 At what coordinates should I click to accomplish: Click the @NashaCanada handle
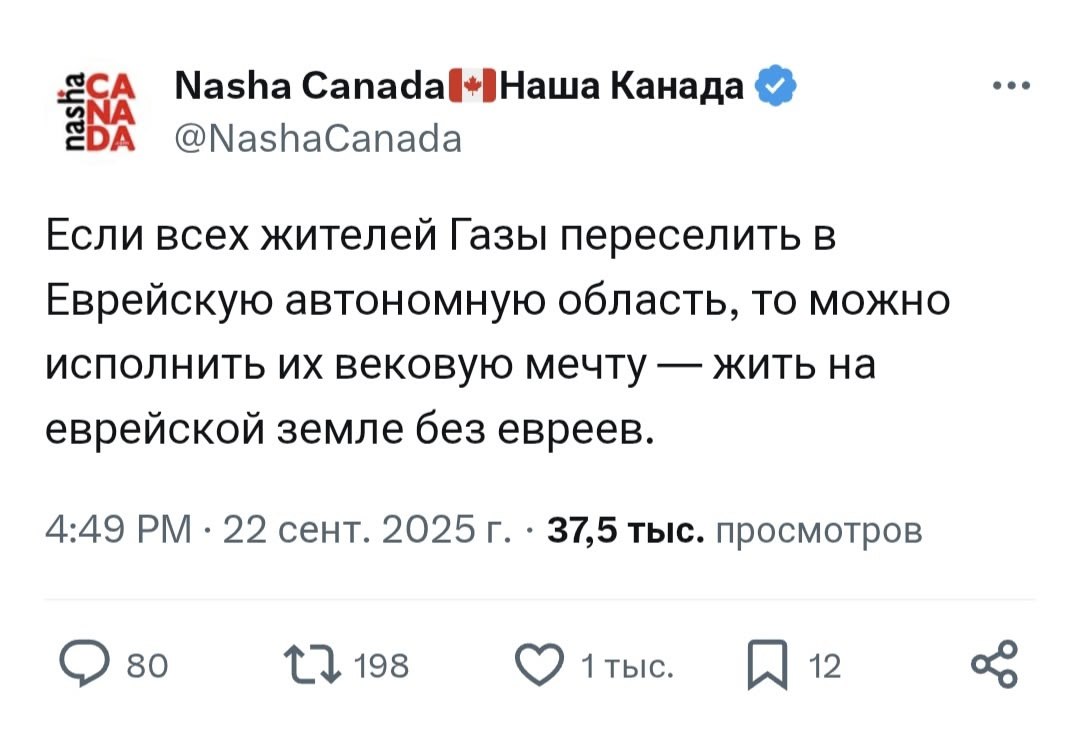click(x=318, y=139)
